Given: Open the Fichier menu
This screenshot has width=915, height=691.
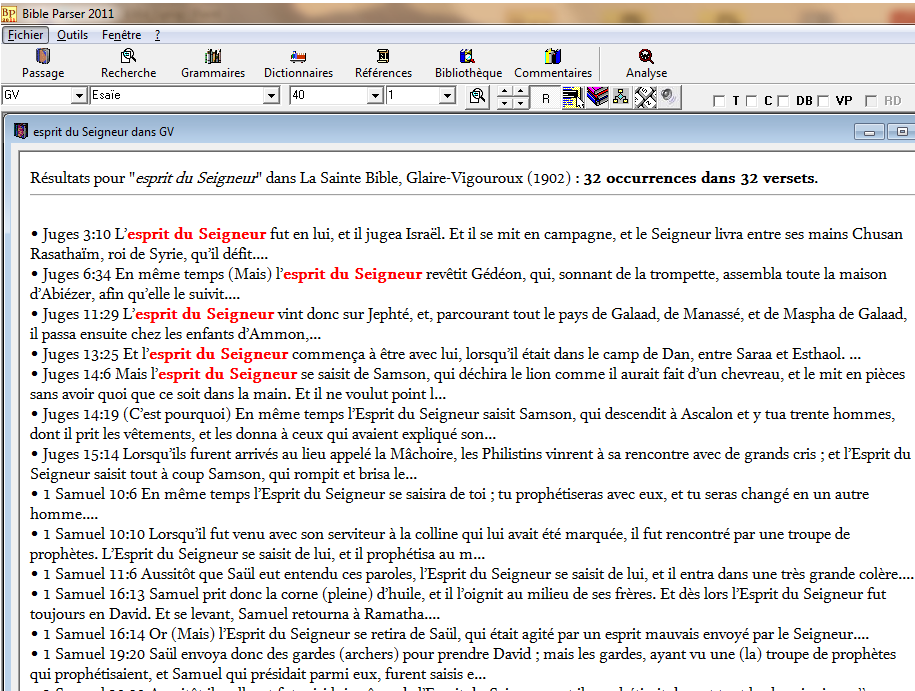Looking at the screenshot, I should 25,35.
